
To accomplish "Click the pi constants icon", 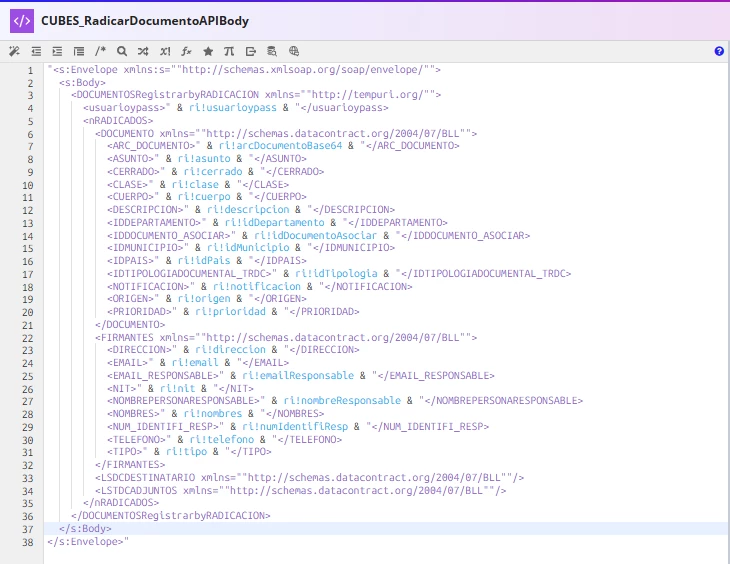I will coord(229,51).
